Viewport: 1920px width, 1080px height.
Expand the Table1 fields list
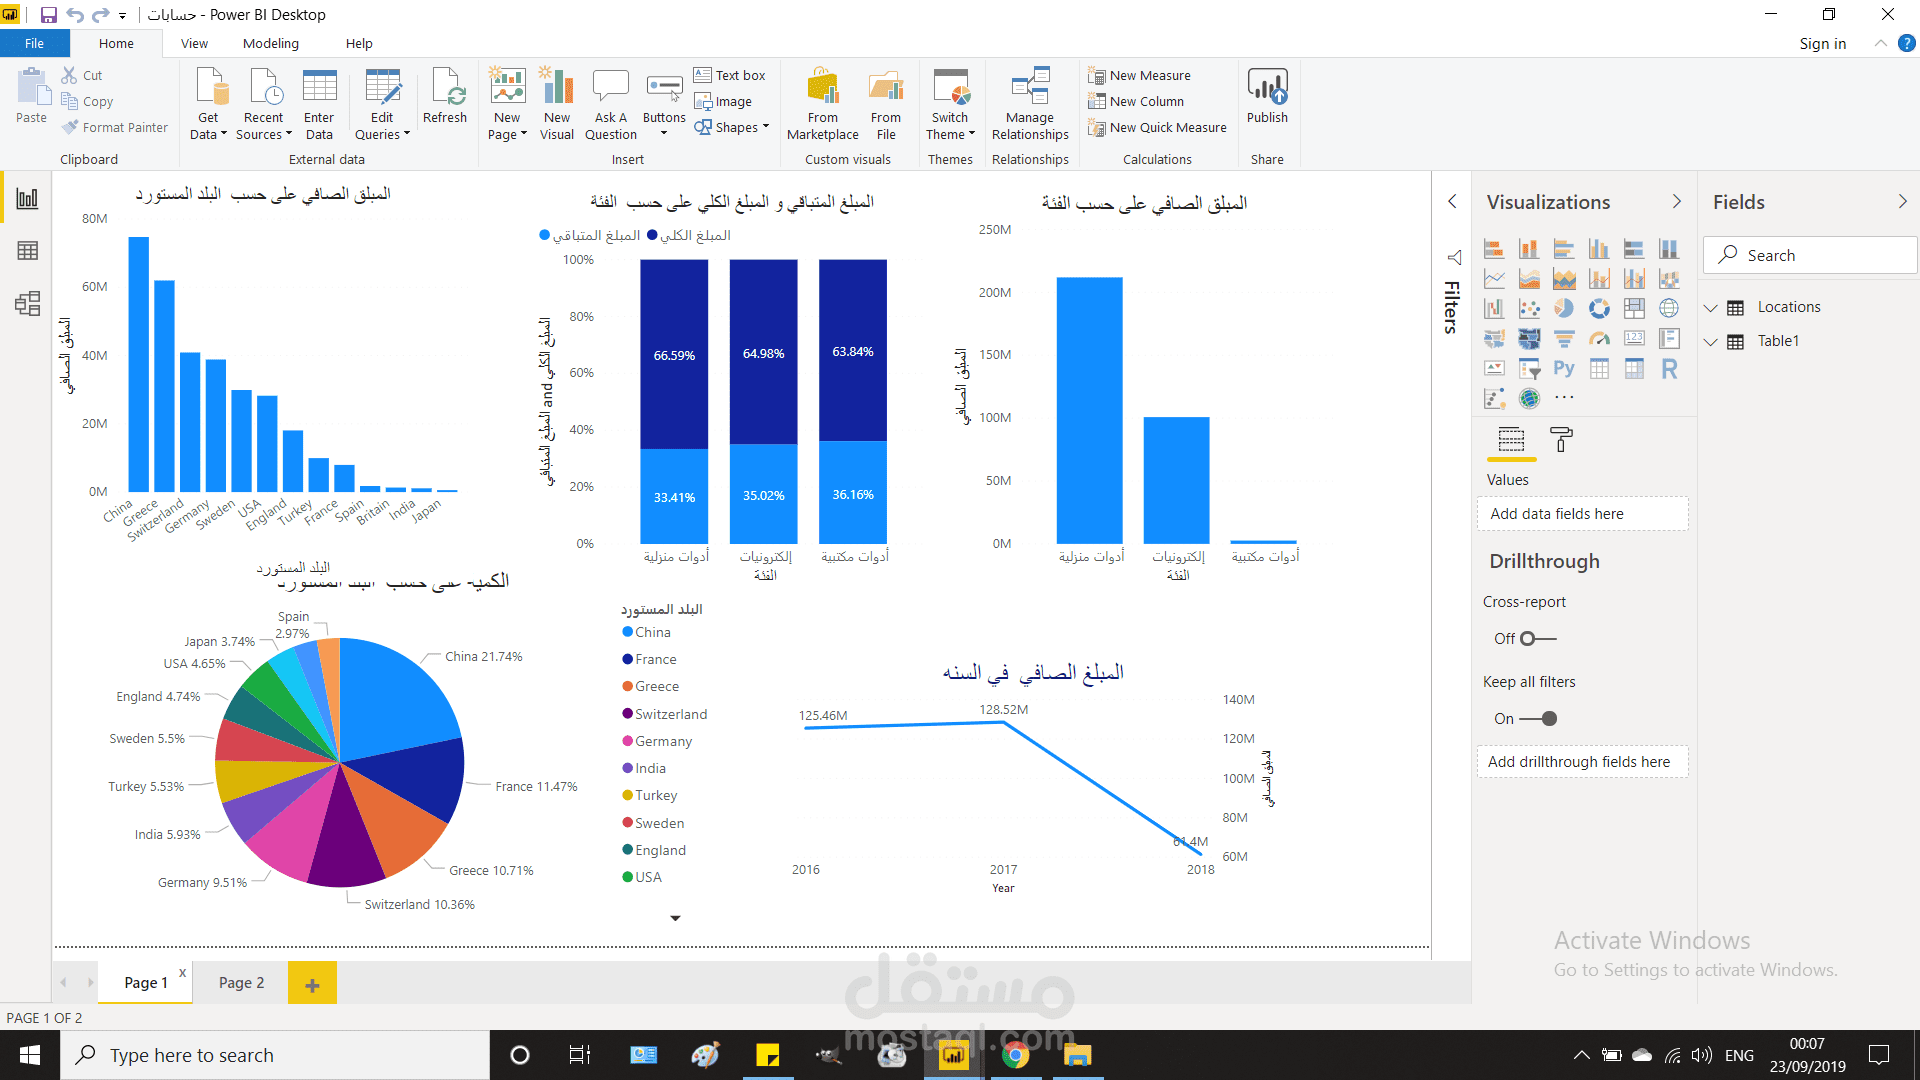tap(1711, 342)
